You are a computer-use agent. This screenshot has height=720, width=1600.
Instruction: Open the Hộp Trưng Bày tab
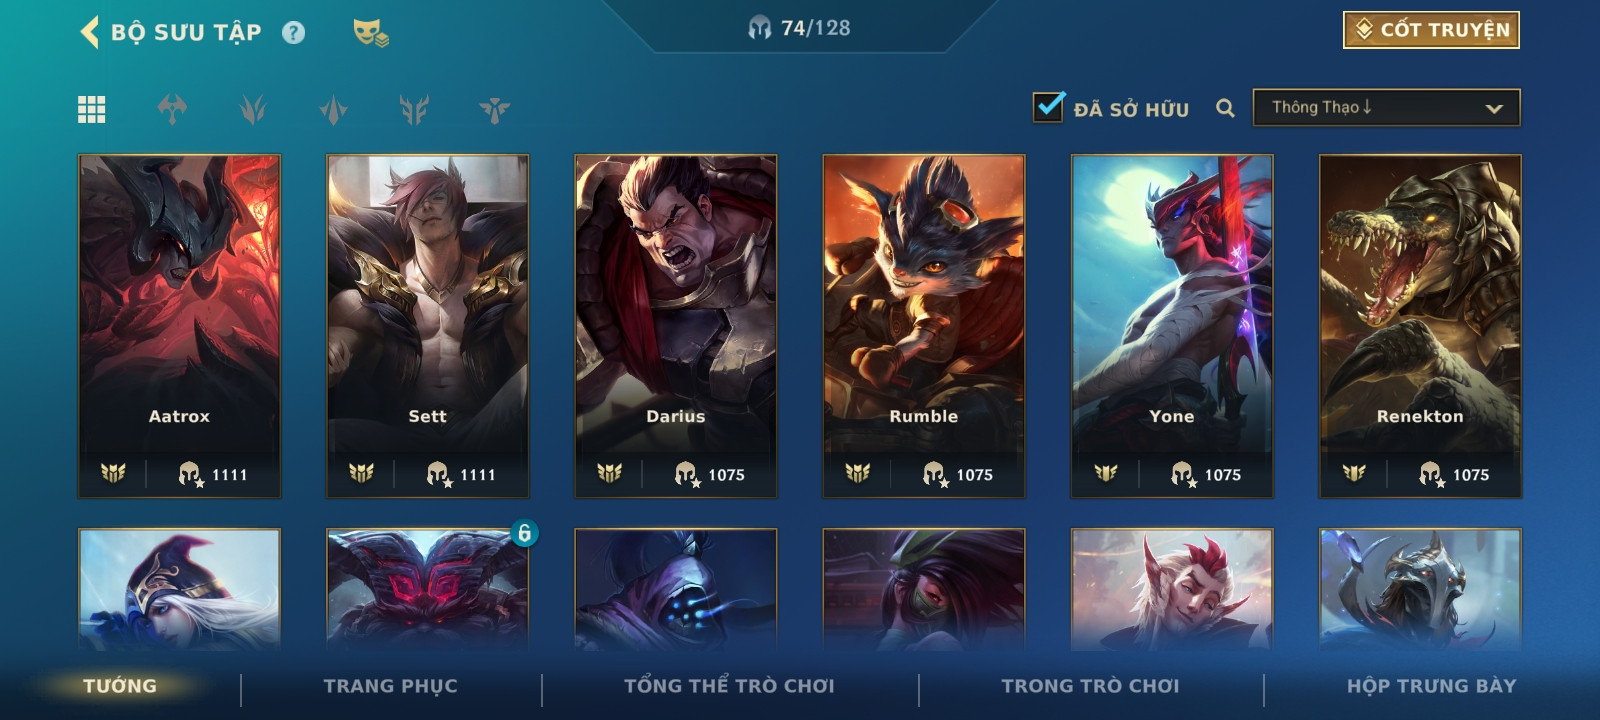[x=1431, y=686]
